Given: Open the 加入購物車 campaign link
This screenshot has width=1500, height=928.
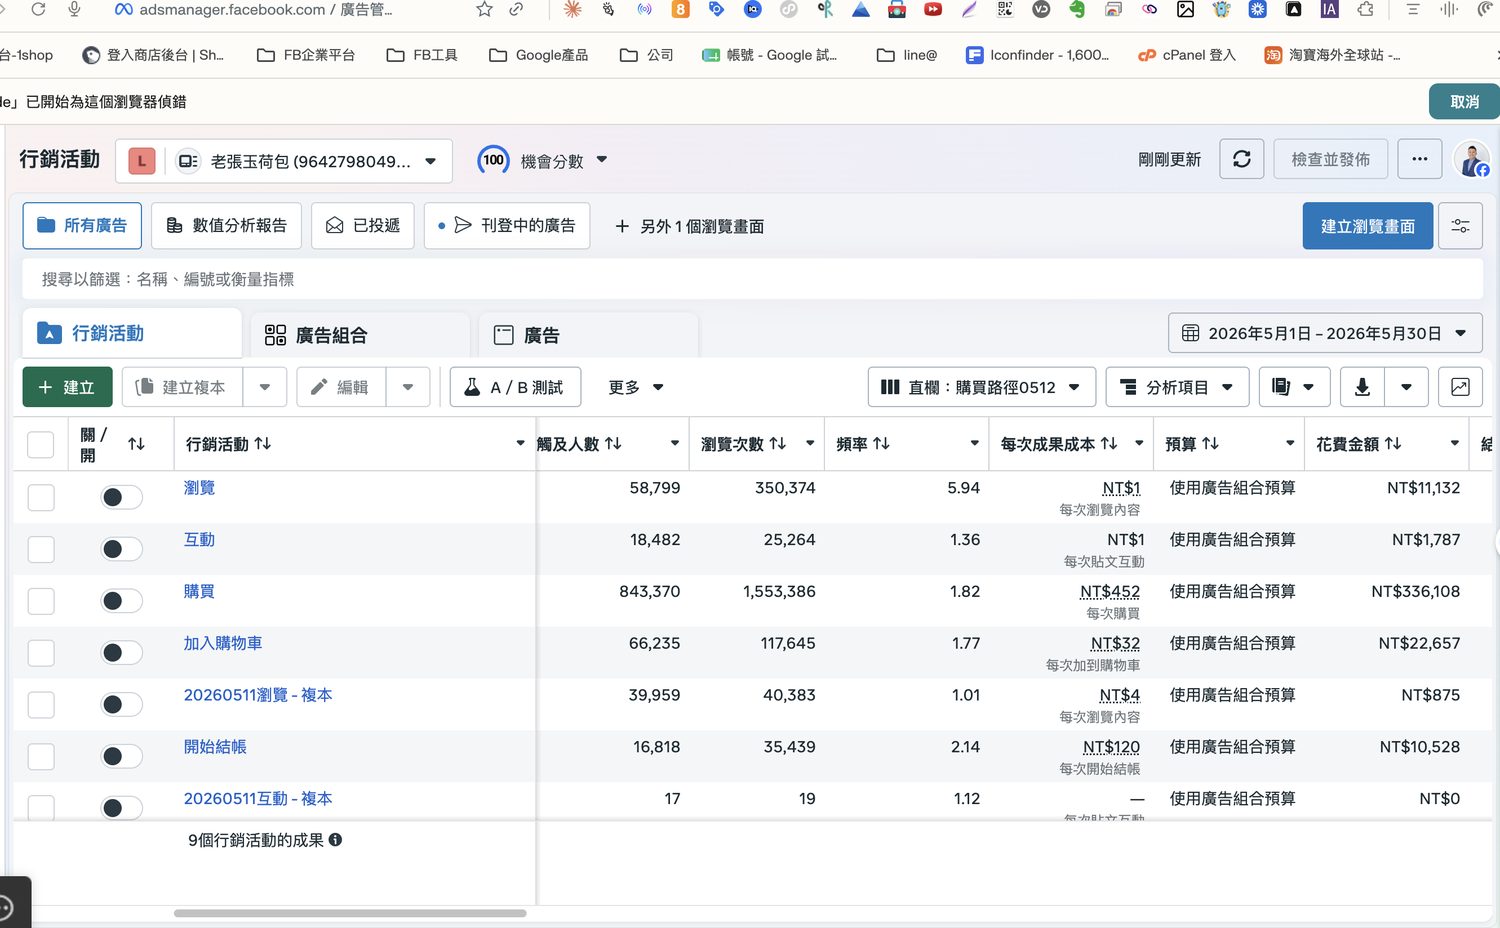Looking at the screenshot, I should (223, 643).
